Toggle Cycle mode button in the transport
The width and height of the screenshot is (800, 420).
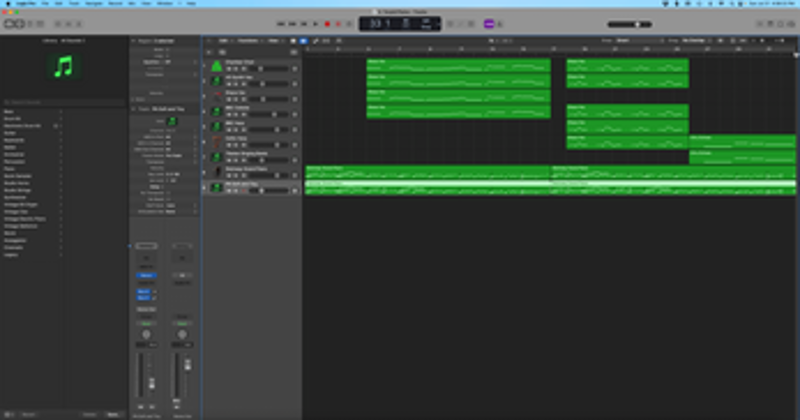point(349,24)
